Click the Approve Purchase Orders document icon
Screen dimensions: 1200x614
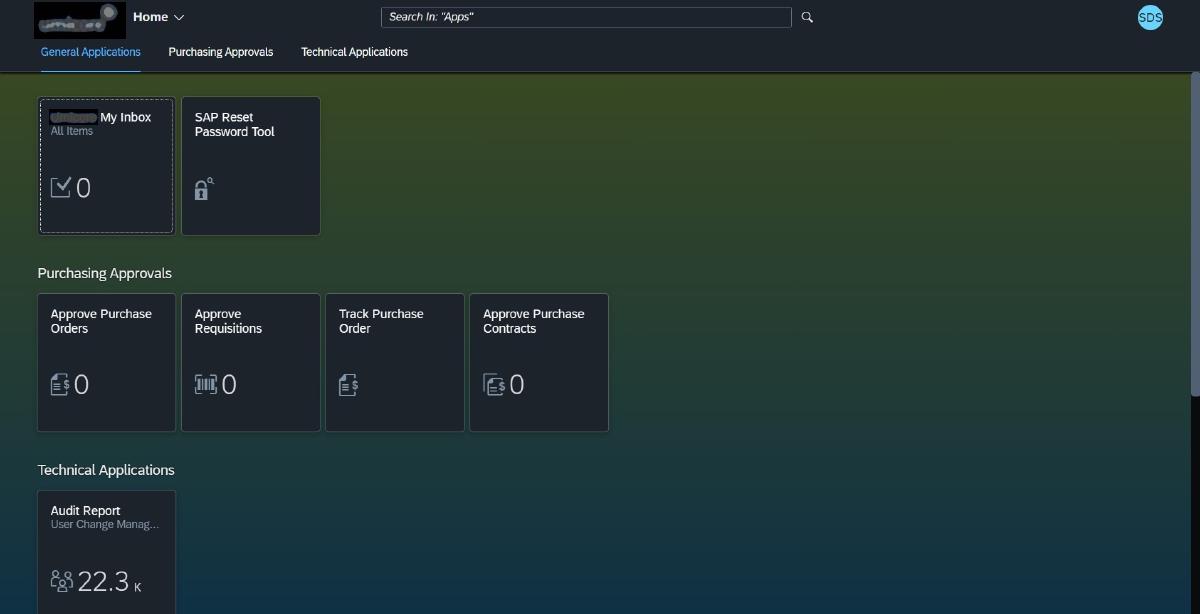[x=60, y=385]
